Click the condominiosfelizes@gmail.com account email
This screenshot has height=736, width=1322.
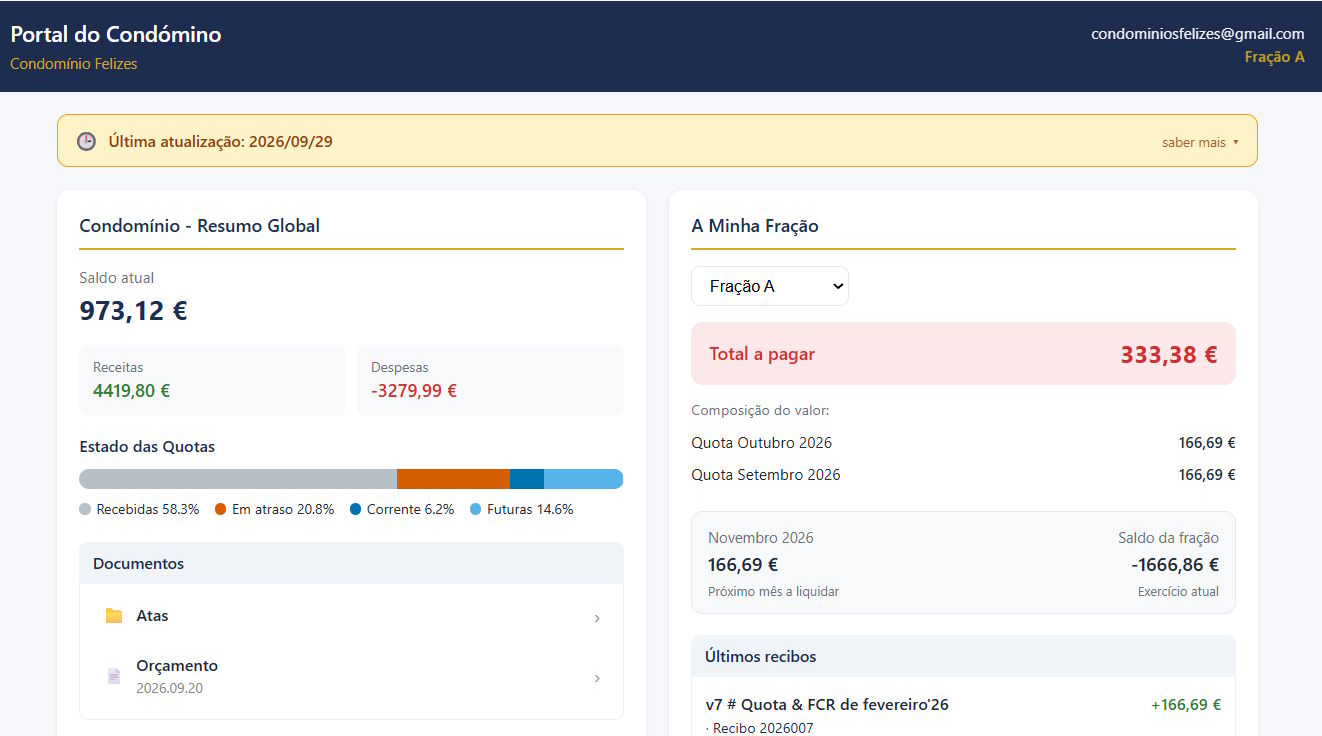(1198, 34)
